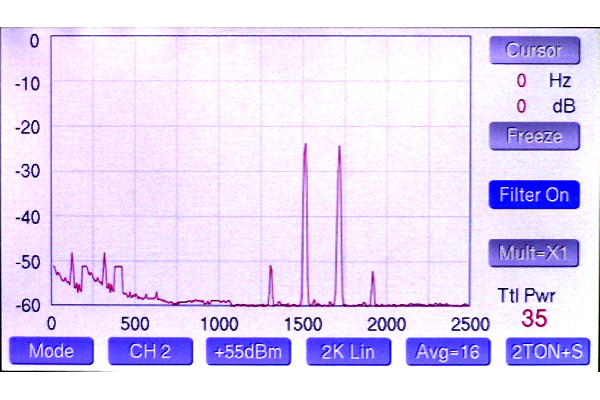Change averaging with Avg=16 button
This screenshot has width=600, height=400.
[448, 352]
